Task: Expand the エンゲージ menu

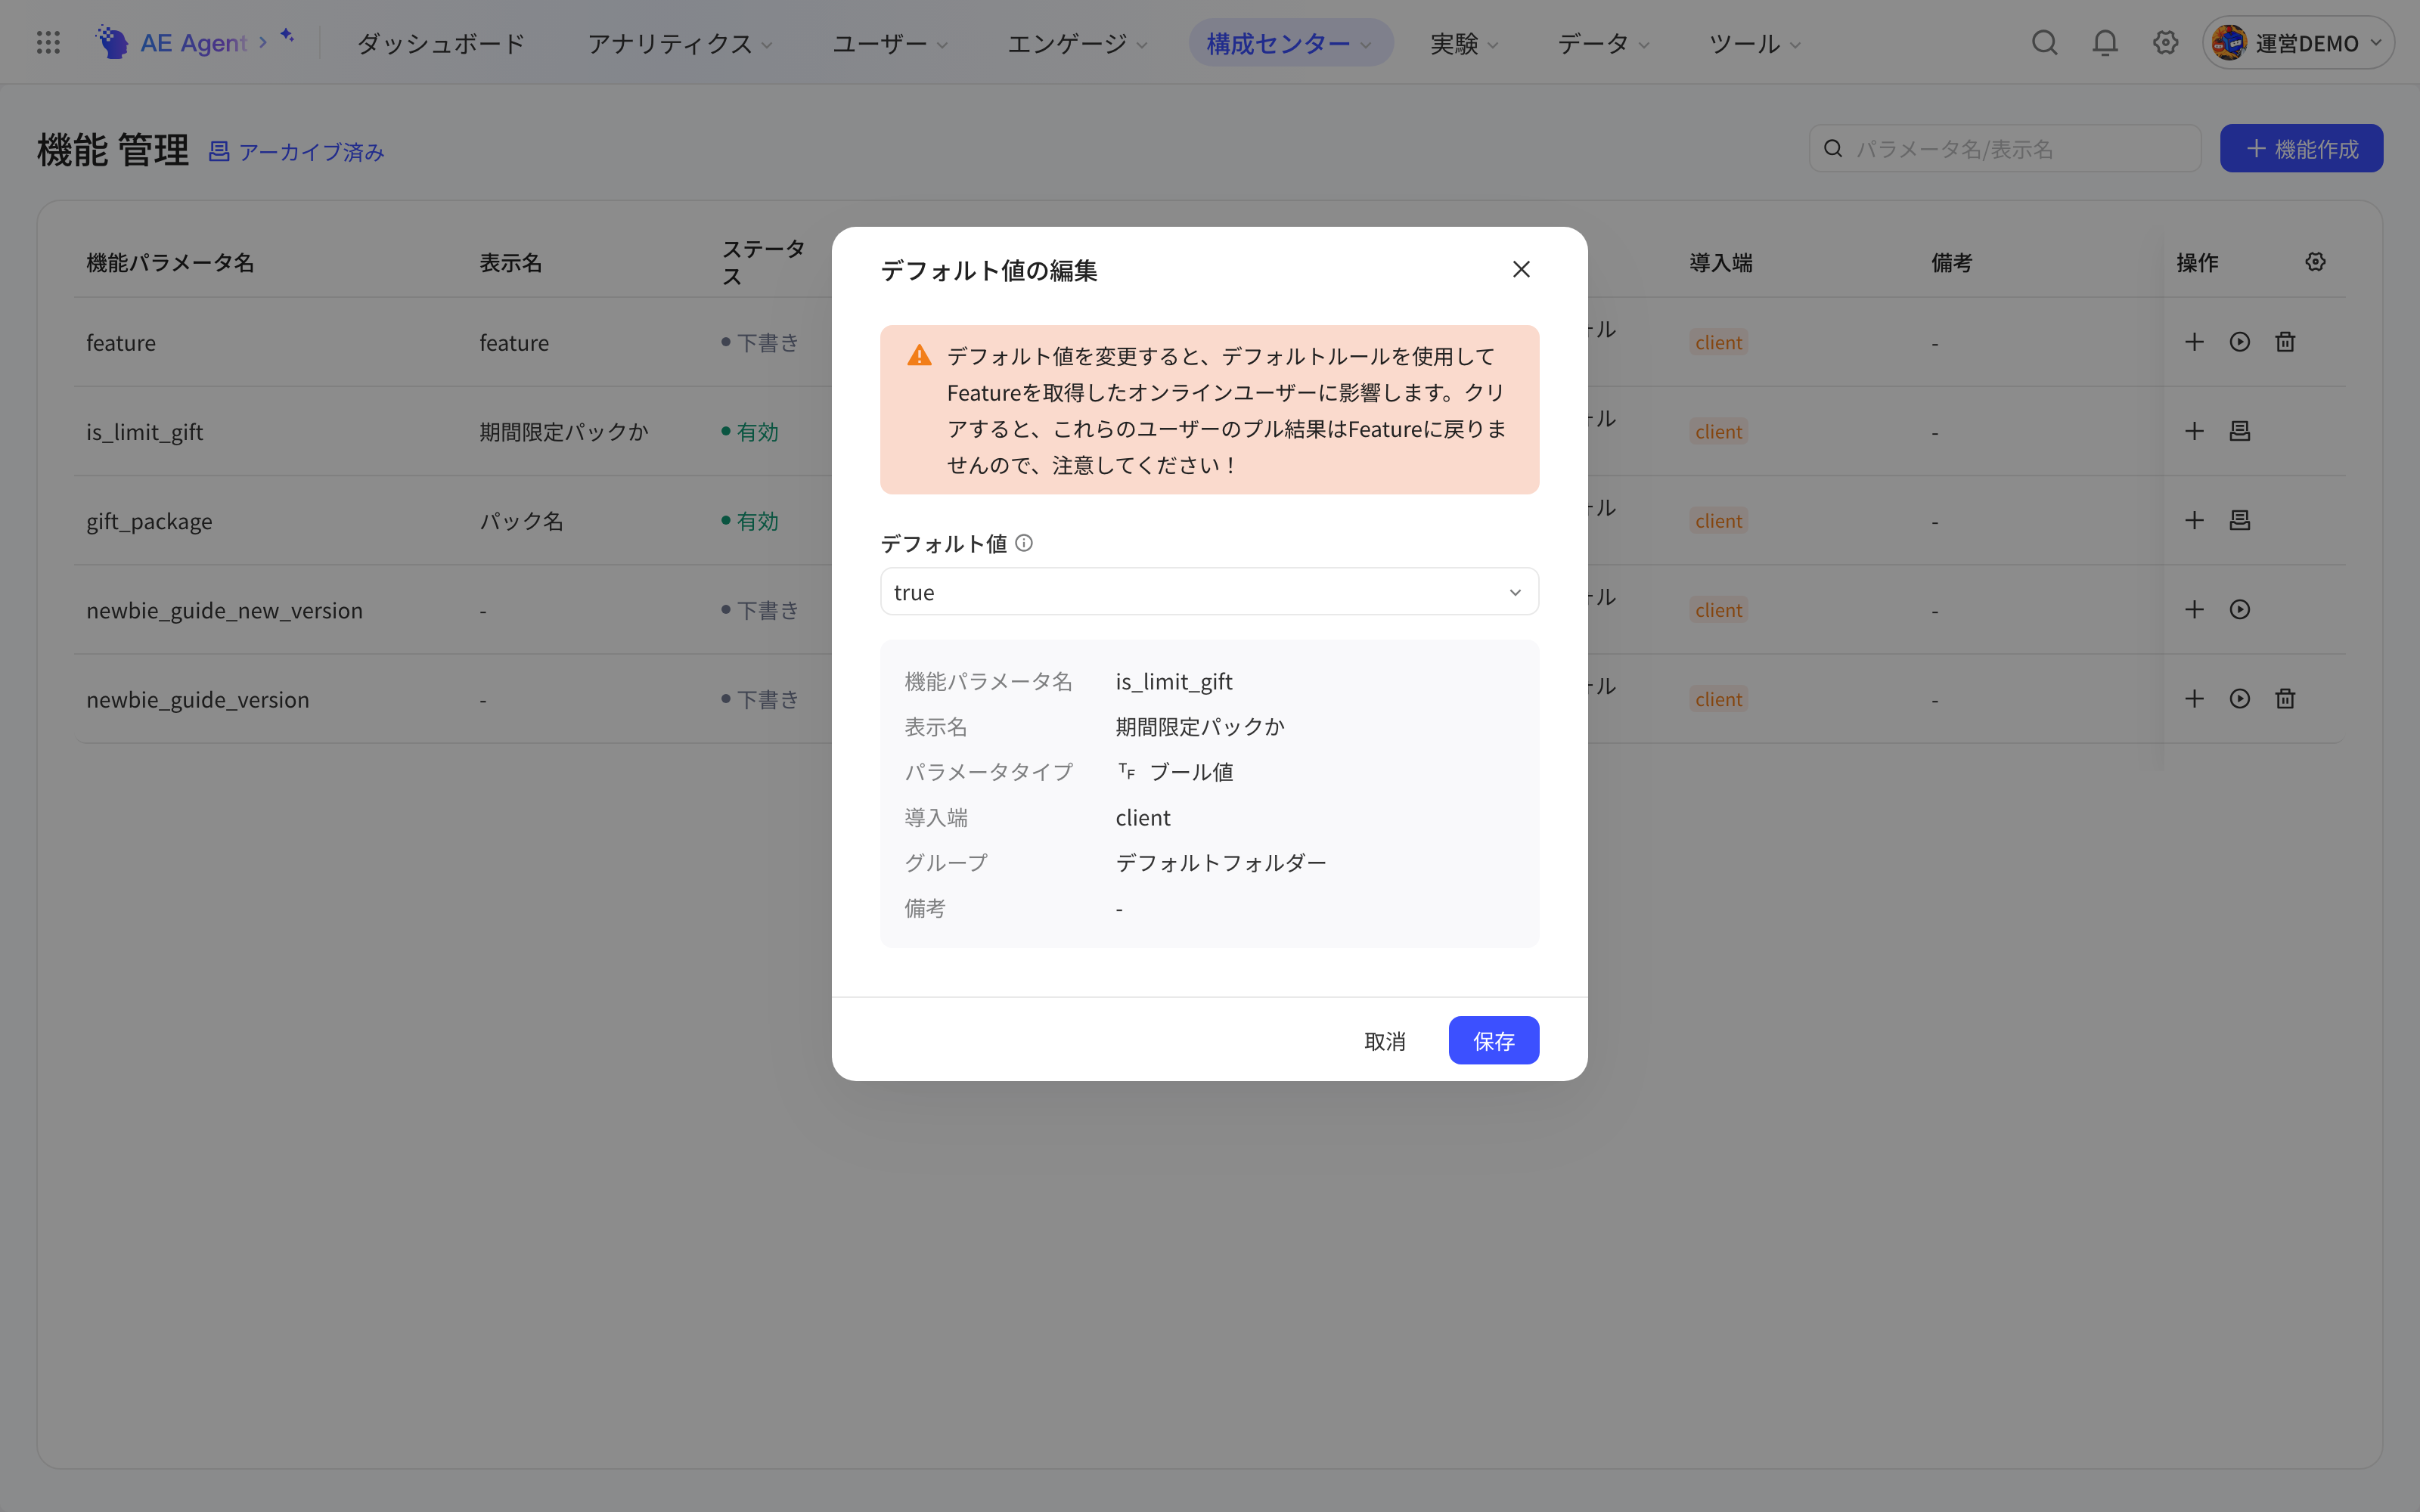Action: (x=1077, y=43)
